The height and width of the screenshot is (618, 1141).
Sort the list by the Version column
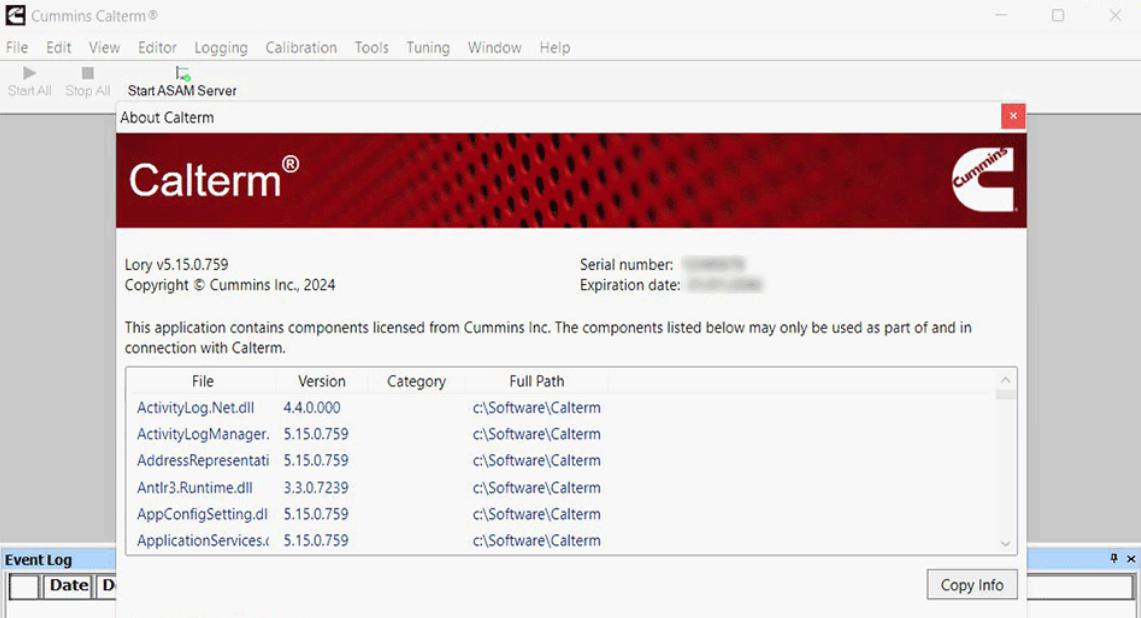tap(320, 381)
